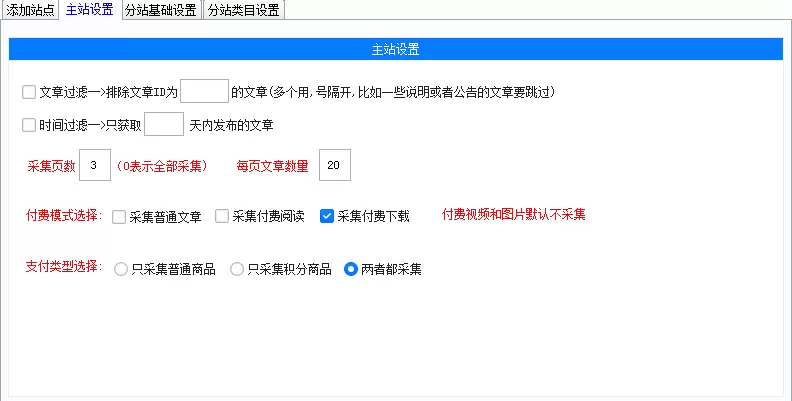Enable the 时间过滤 checkbox
Viewport: 792px width, 401px height.
pyautogui.click(x=29, y=125)
